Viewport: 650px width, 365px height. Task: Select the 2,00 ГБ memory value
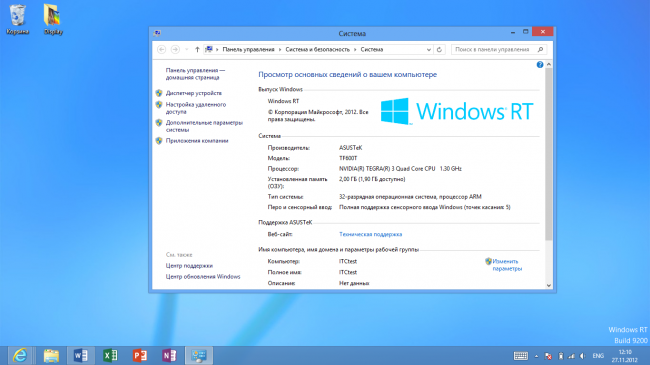372,179
